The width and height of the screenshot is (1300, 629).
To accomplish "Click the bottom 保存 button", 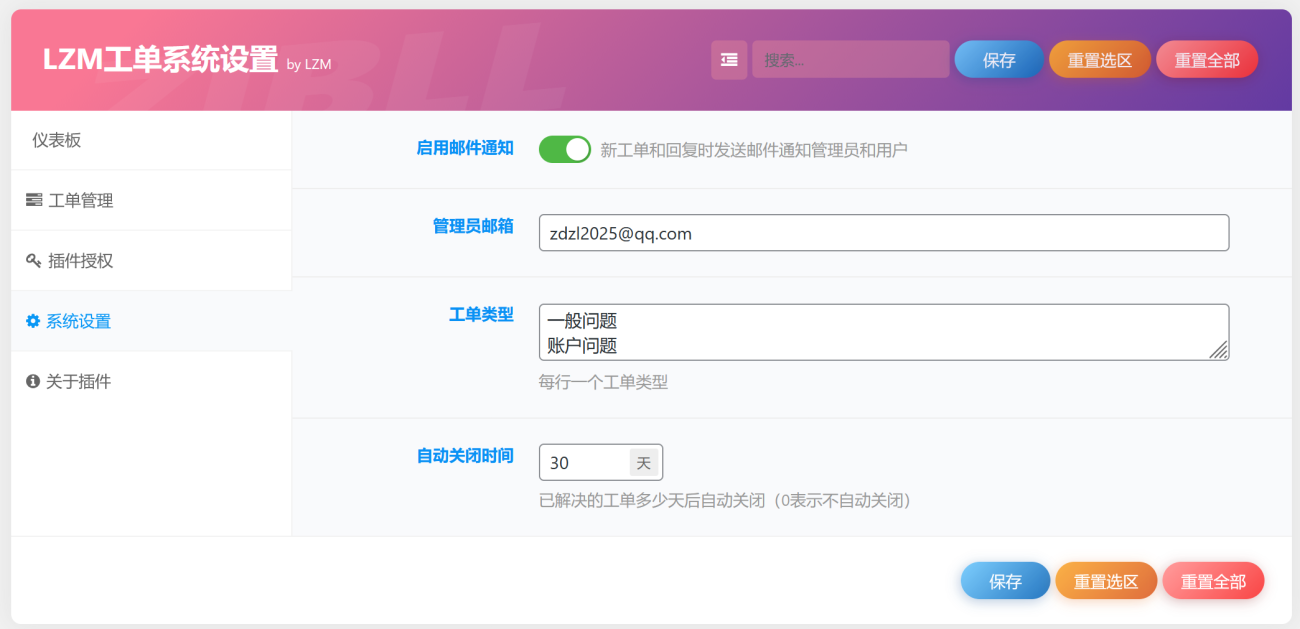I will click(x=1005, y=580).
